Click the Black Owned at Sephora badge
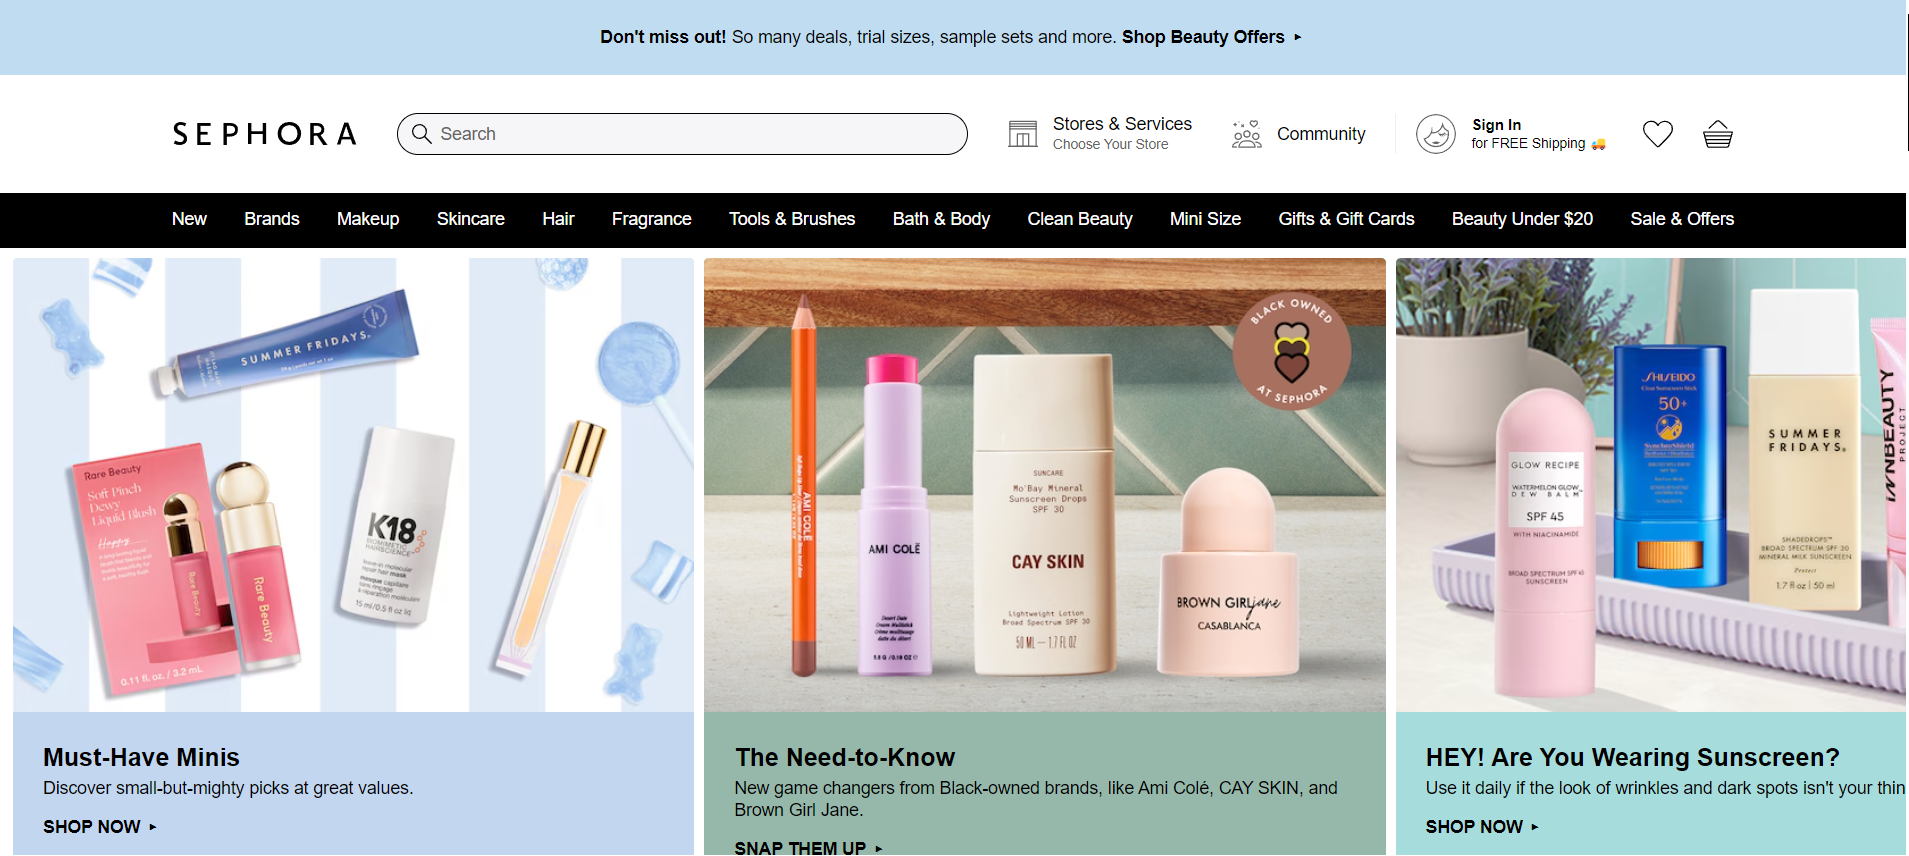Viewport: 1909px width, 856px height. 1291,351
